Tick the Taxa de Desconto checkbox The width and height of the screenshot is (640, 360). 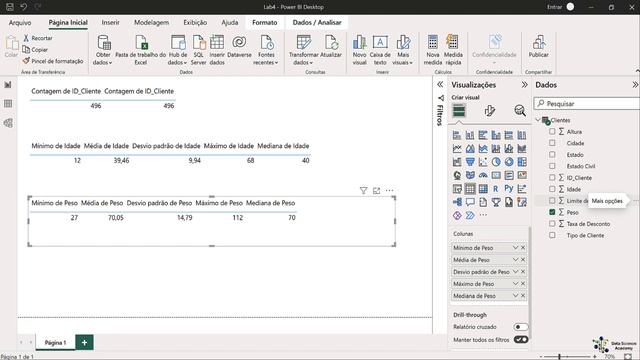coord(552,224)
